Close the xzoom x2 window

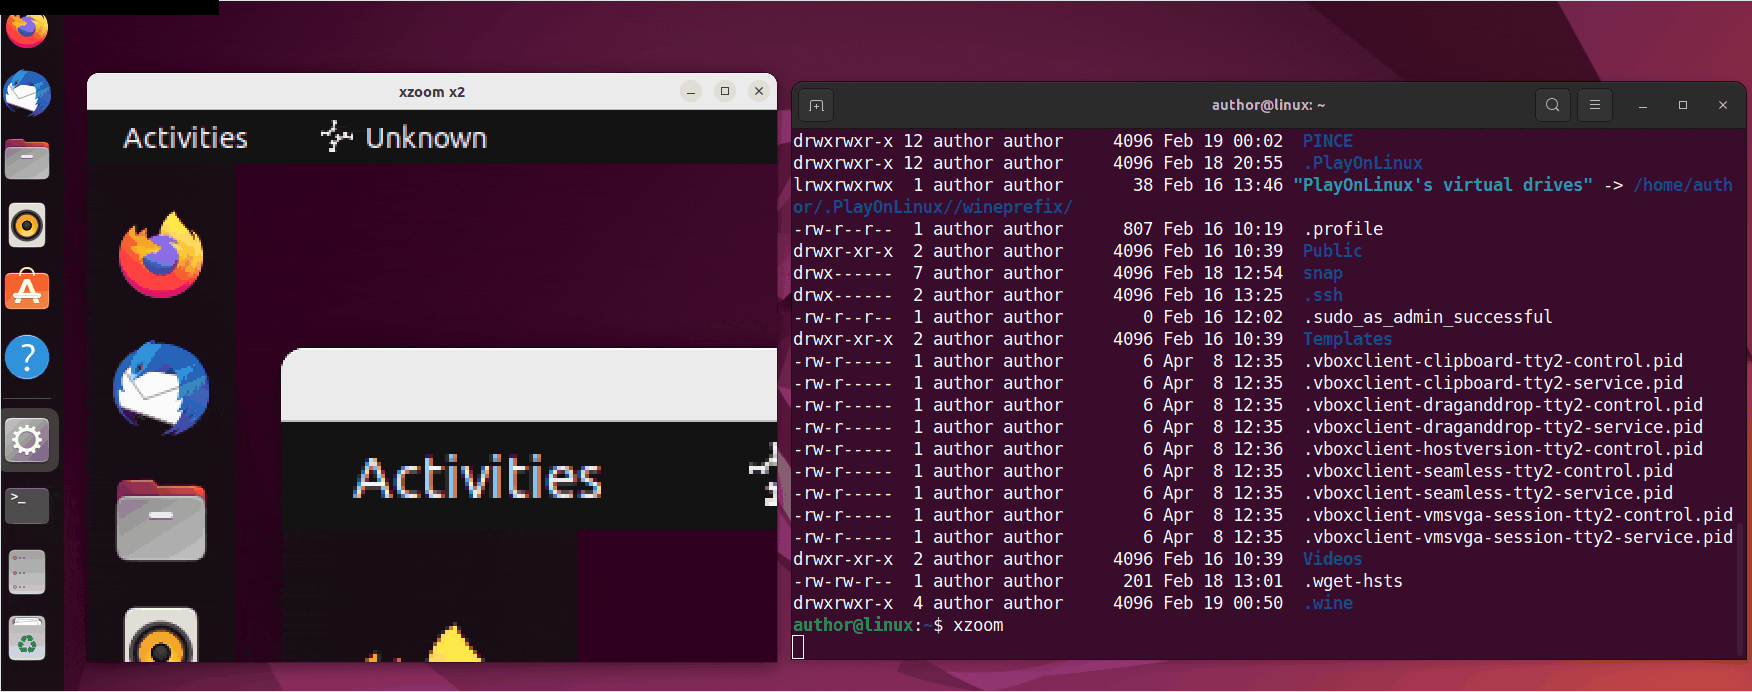coord(759,91)
